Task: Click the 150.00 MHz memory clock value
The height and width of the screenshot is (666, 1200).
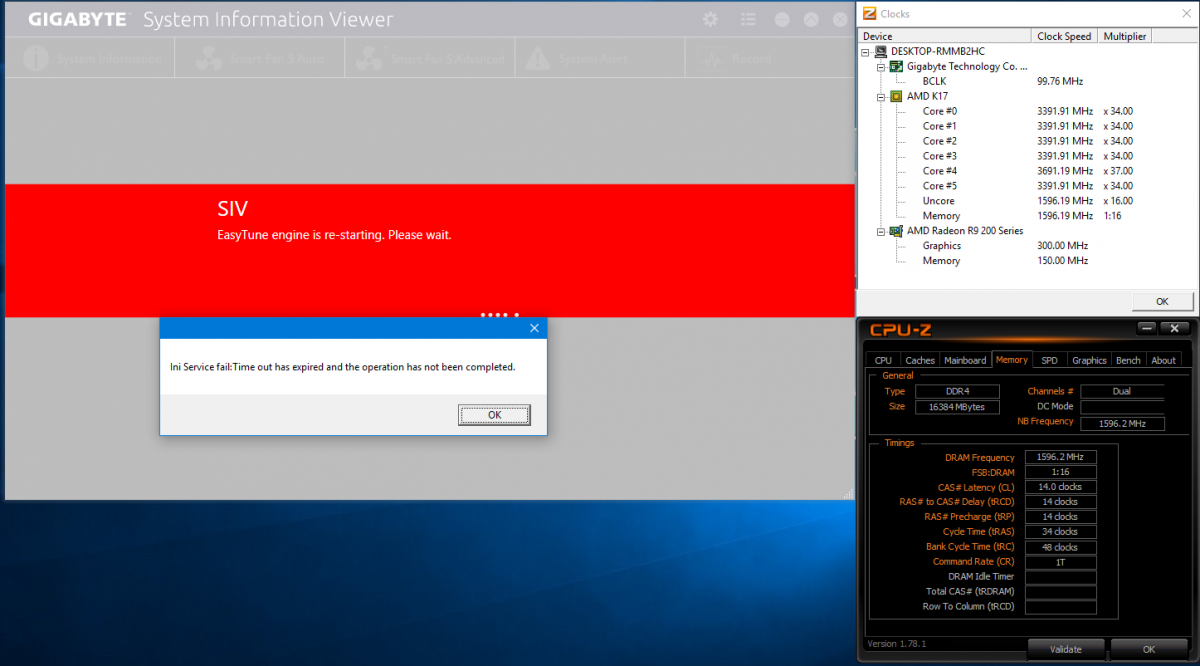Action: [1062, 261]
